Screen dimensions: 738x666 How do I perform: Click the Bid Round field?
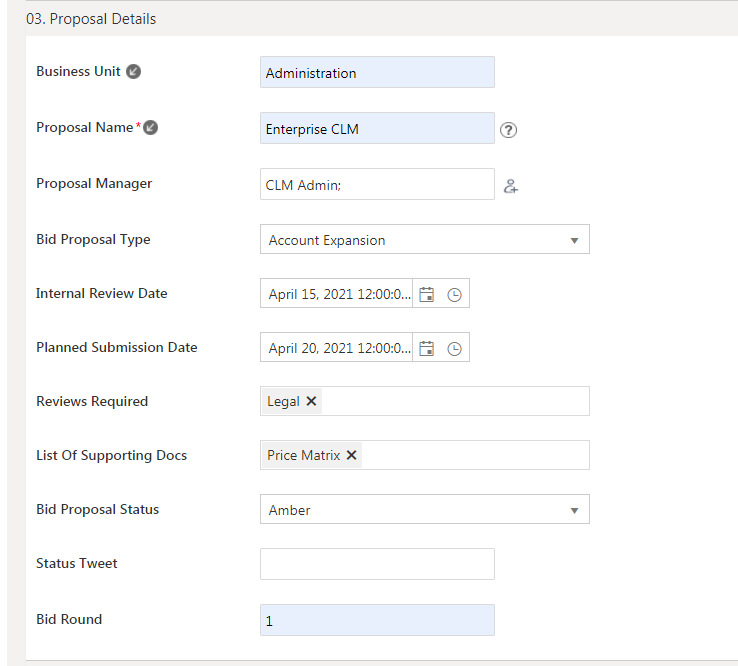pos(377,620)
